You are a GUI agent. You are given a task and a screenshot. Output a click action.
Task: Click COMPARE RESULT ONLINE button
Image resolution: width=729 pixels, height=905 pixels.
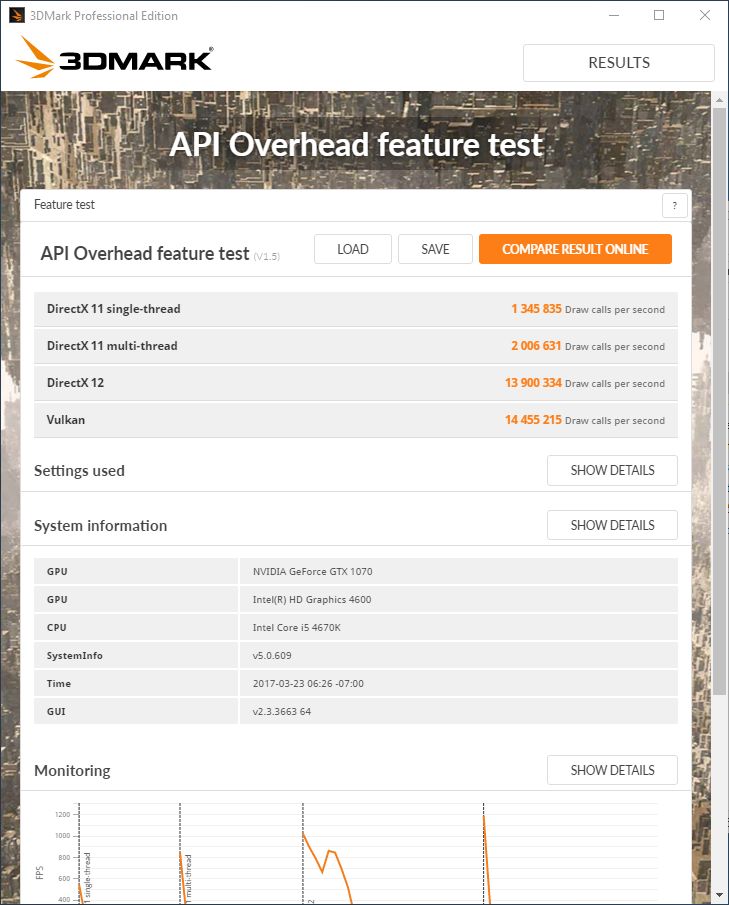click(575, 249)
